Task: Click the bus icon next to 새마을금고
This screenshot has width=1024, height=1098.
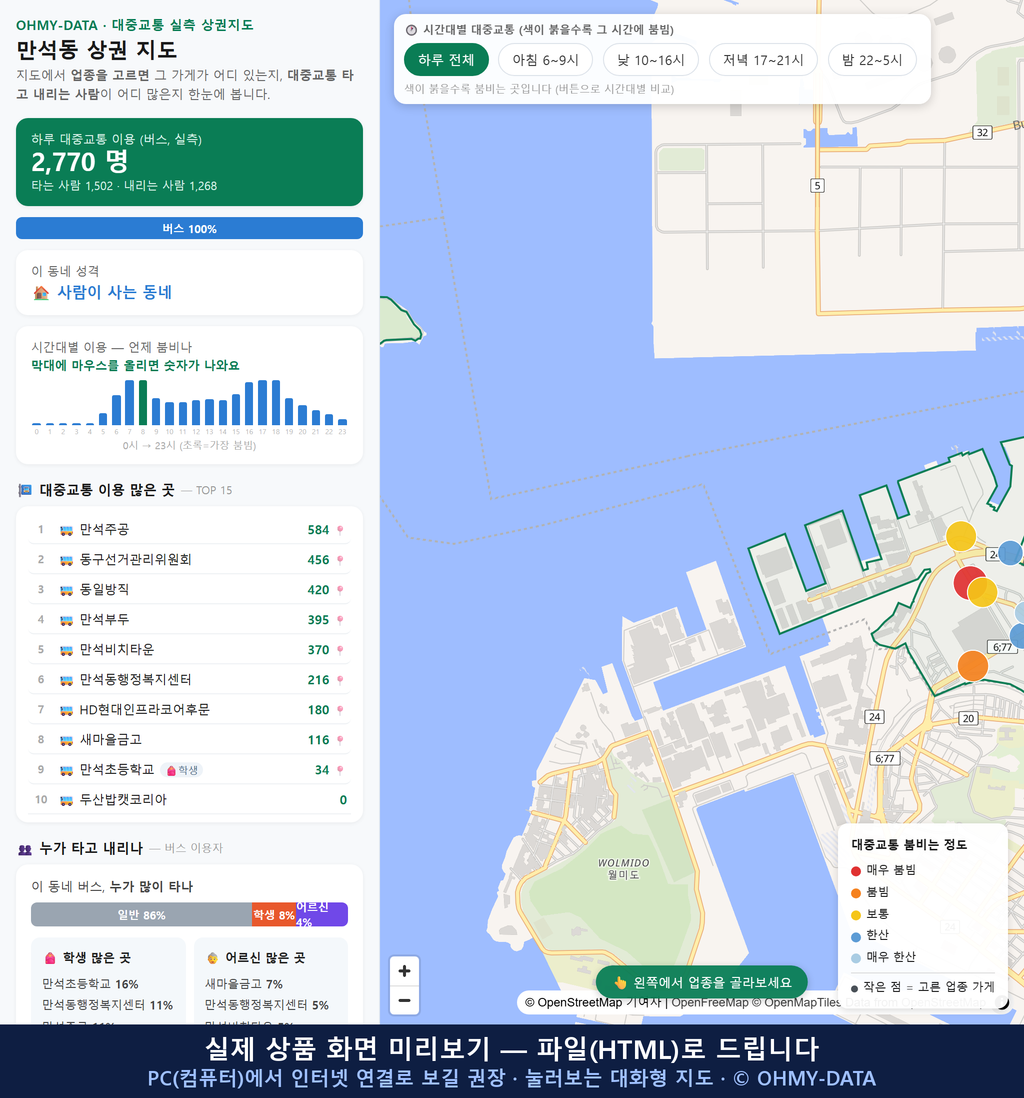Action: tap(67, 740)
